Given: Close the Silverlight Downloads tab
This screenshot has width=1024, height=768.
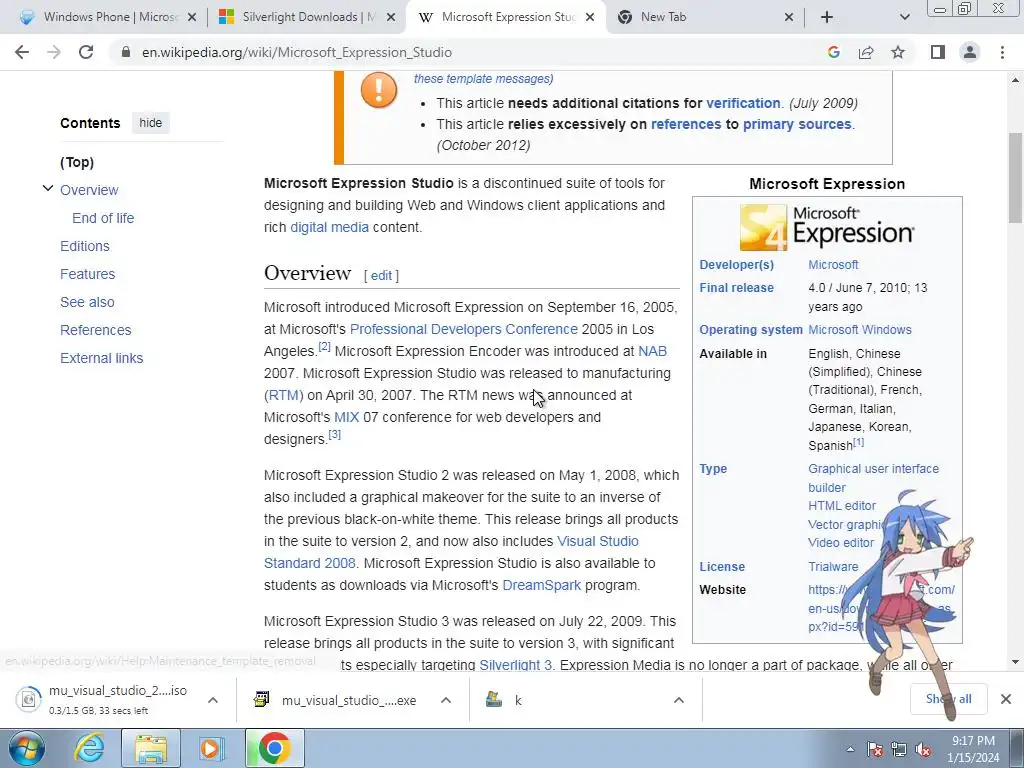Looking at the screenshot, I should (391, 18).
